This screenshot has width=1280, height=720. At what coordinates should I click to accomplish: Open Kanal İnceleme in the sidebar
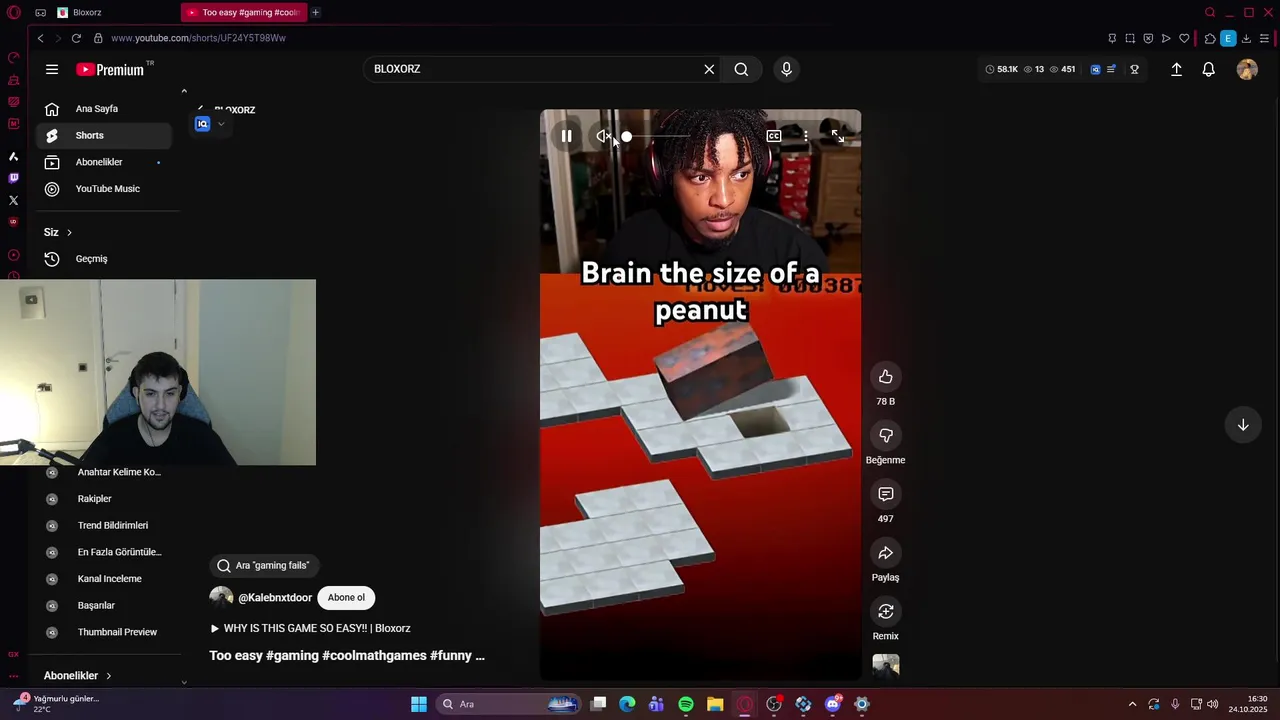104,579
